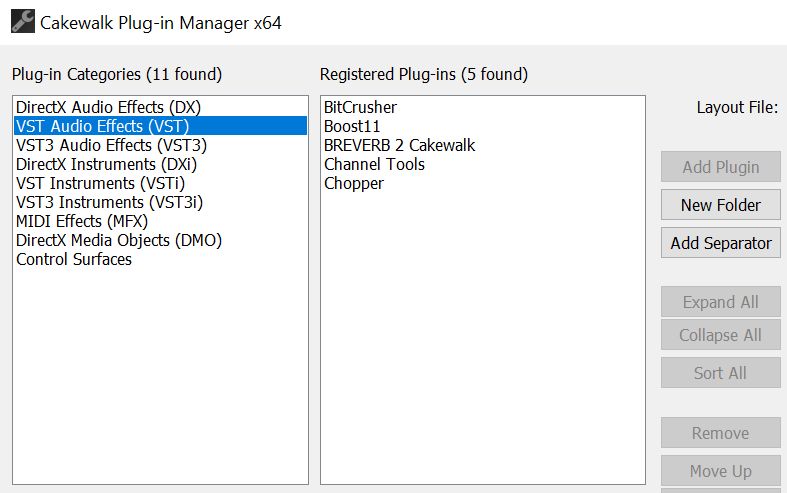Viewport: 787px width, 493px height.
Task: Select VST Audio Effects (VST) category
Action: coord(102,126)
